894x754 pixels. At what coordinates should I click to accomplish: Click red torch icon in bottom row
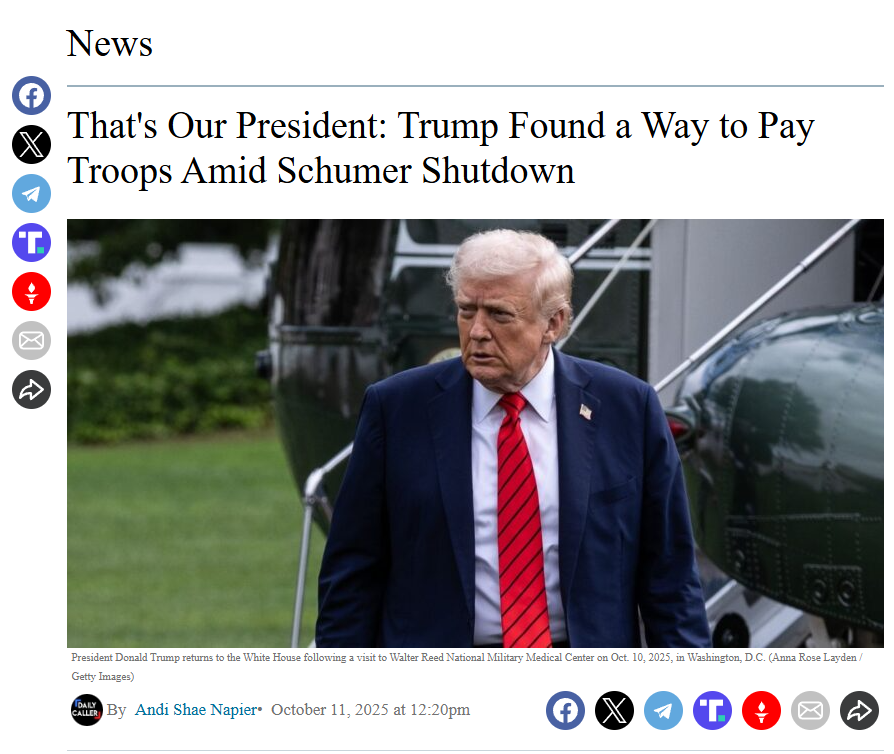(761, 711)
